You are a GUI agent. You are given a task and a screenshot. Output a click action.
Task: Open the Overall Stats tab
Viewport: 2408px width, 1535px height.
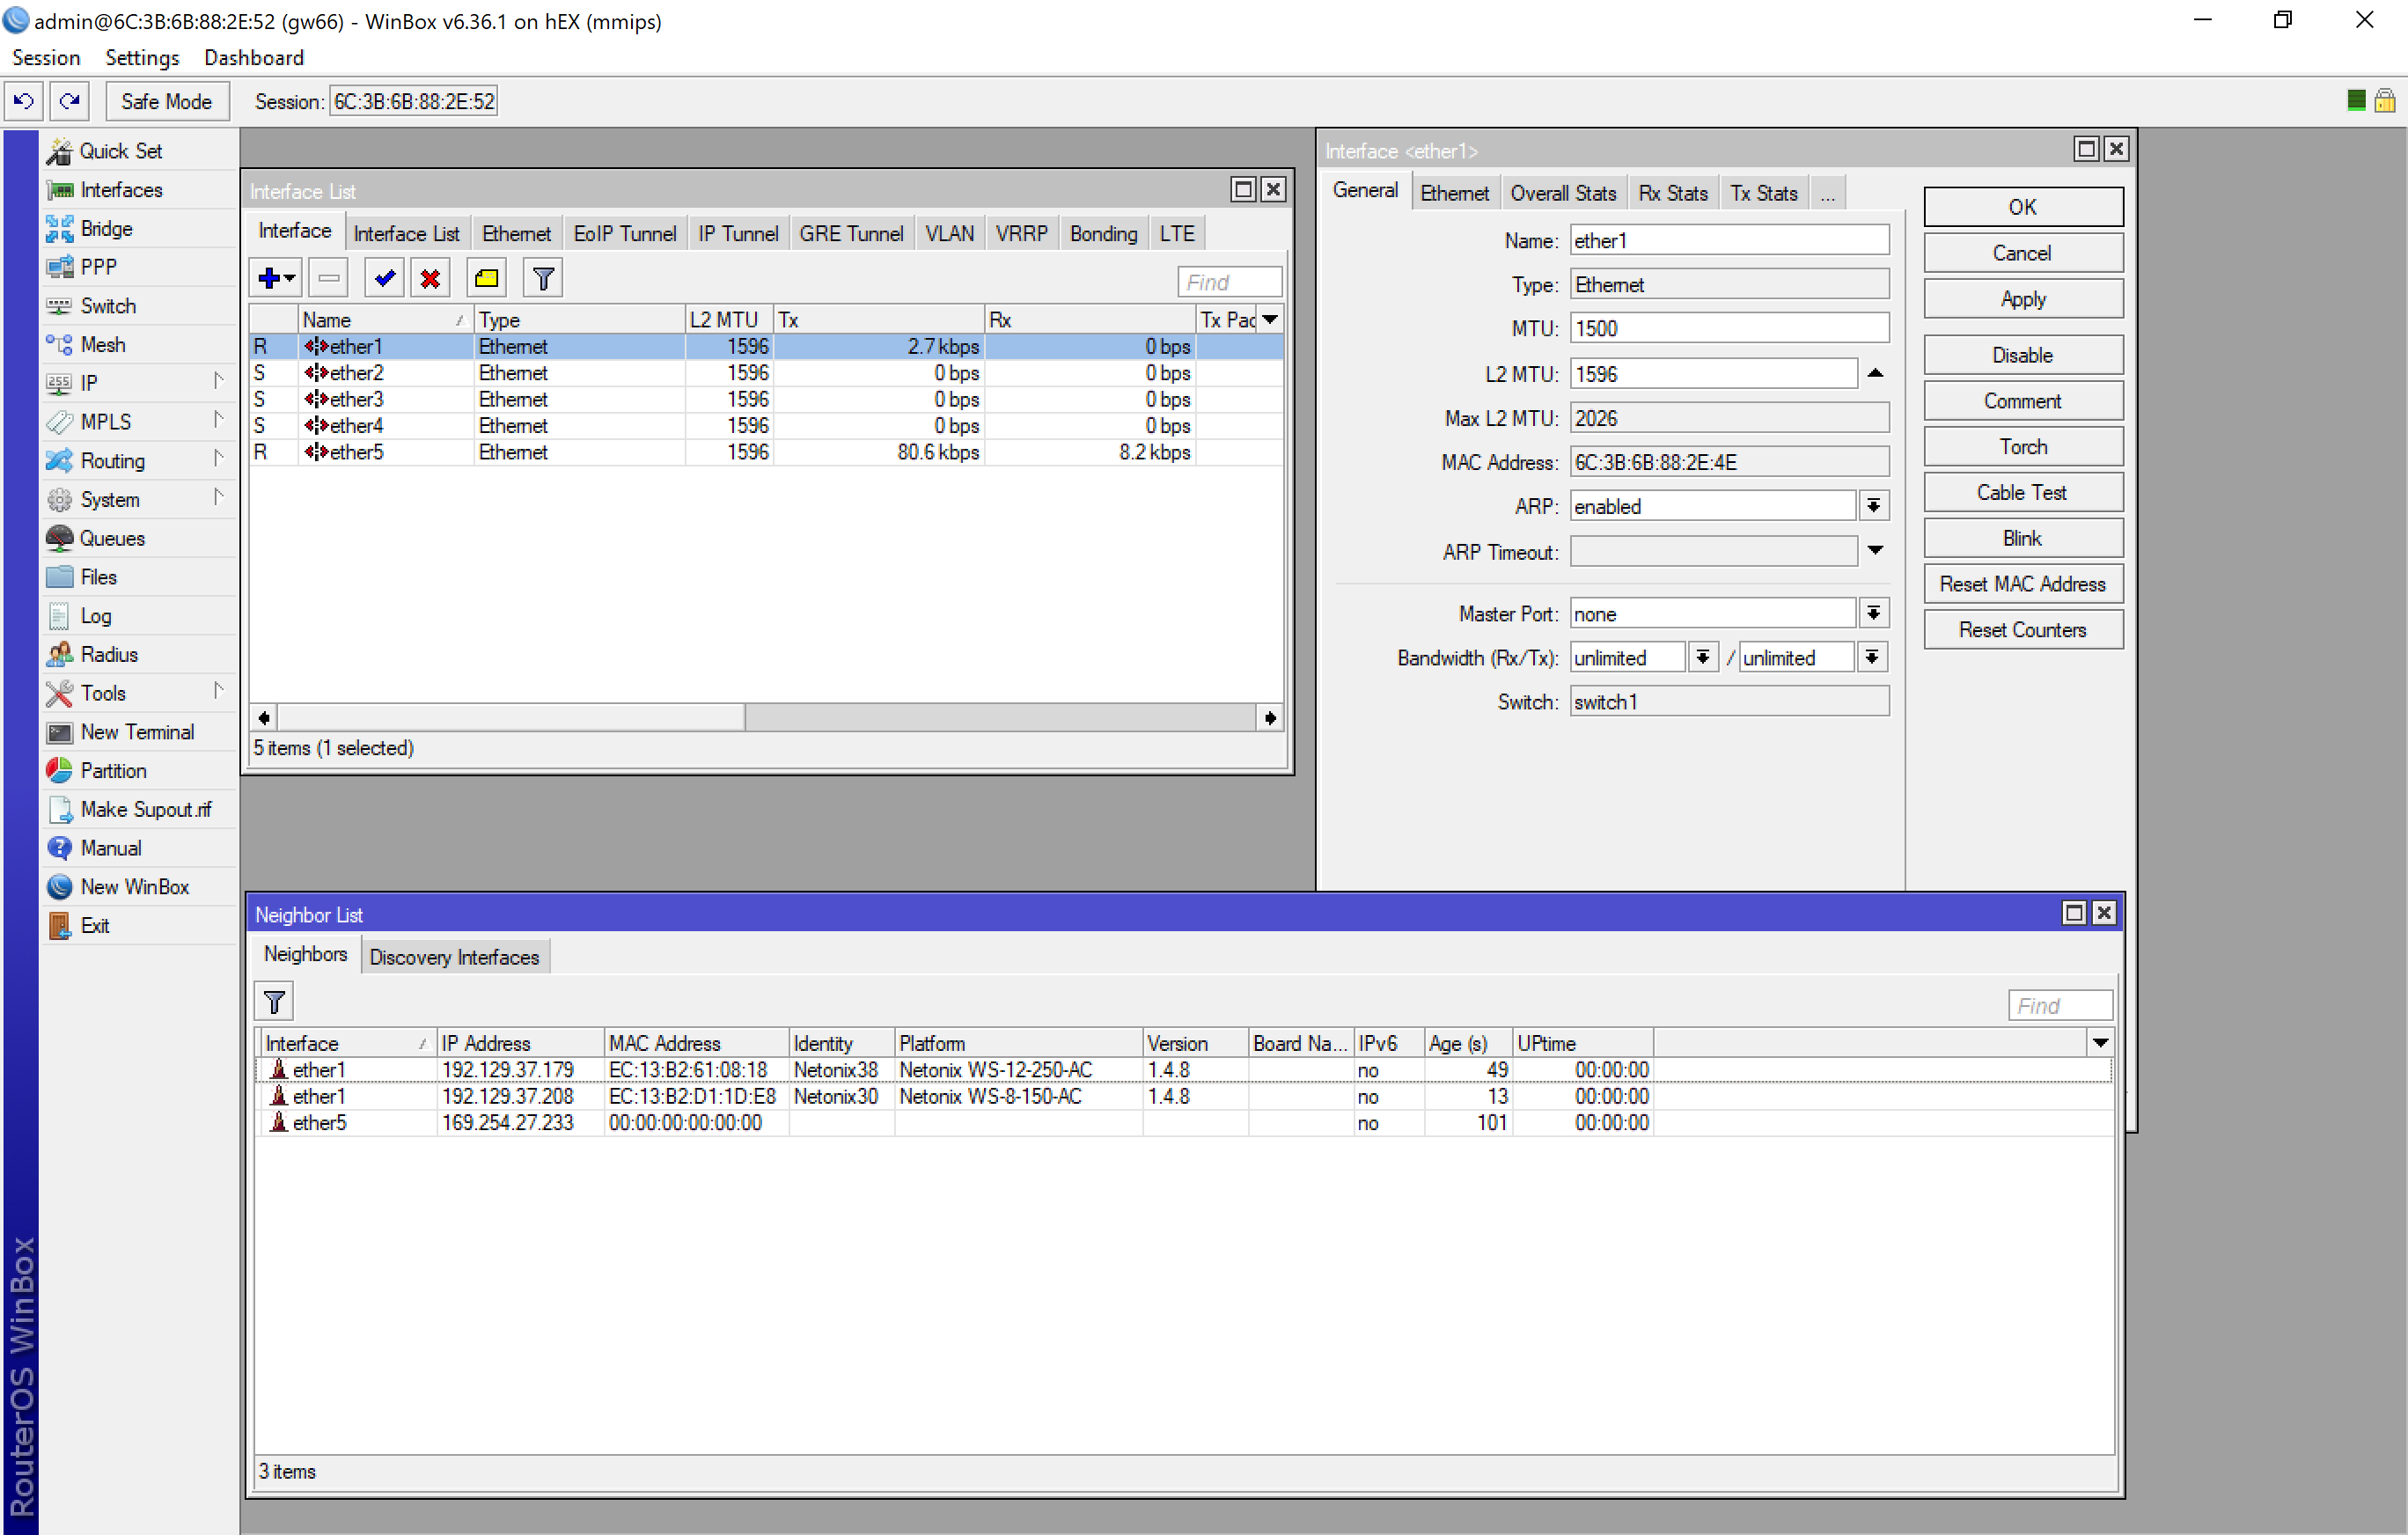(1562, 193)
